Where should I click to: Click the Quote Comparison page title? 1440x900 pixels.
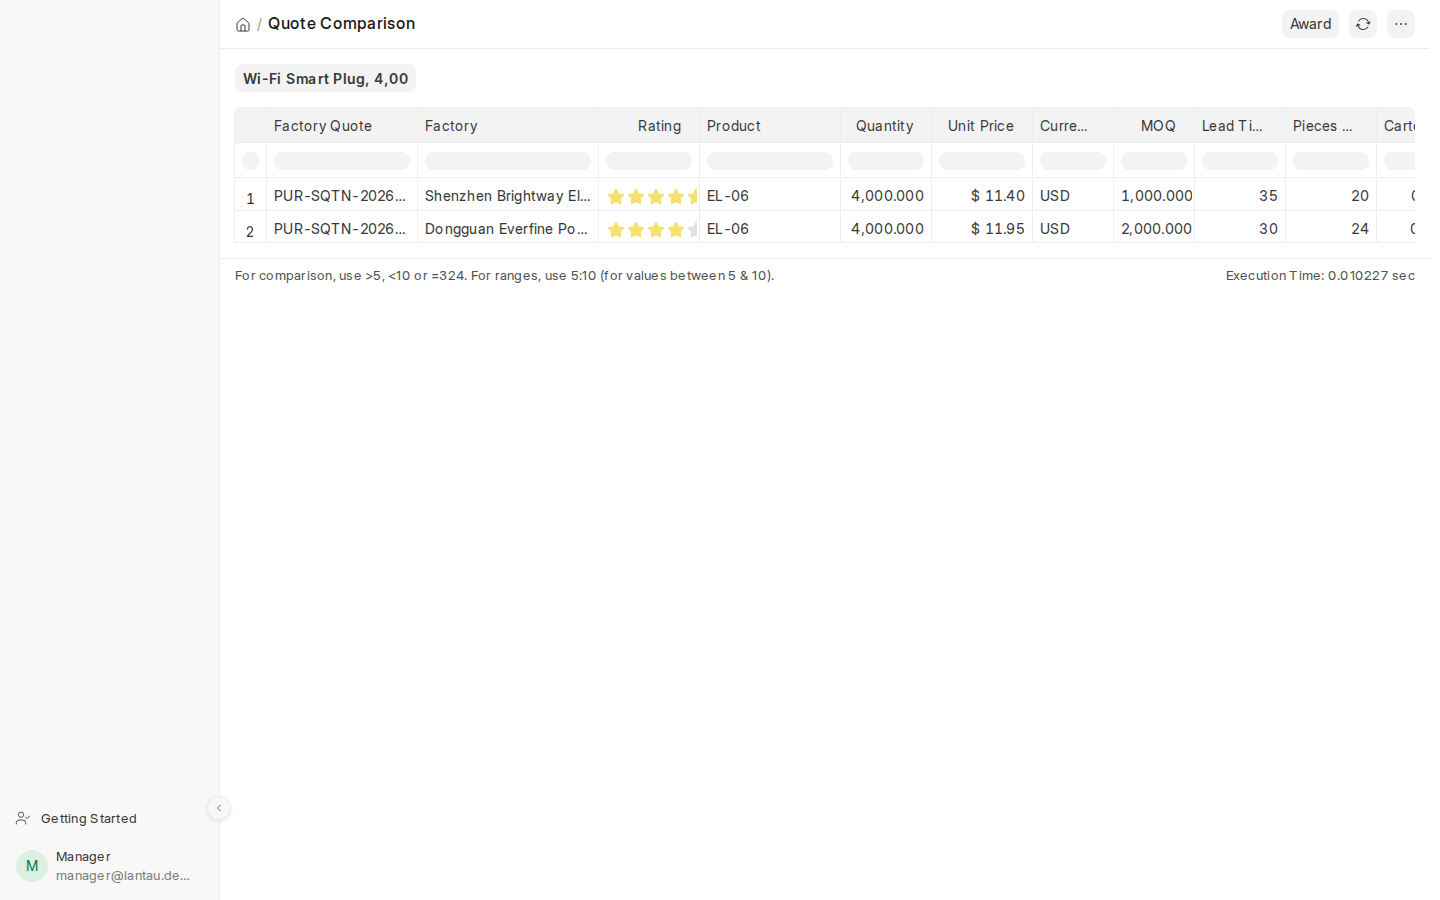pyautogui.click(x=341, y=23)
